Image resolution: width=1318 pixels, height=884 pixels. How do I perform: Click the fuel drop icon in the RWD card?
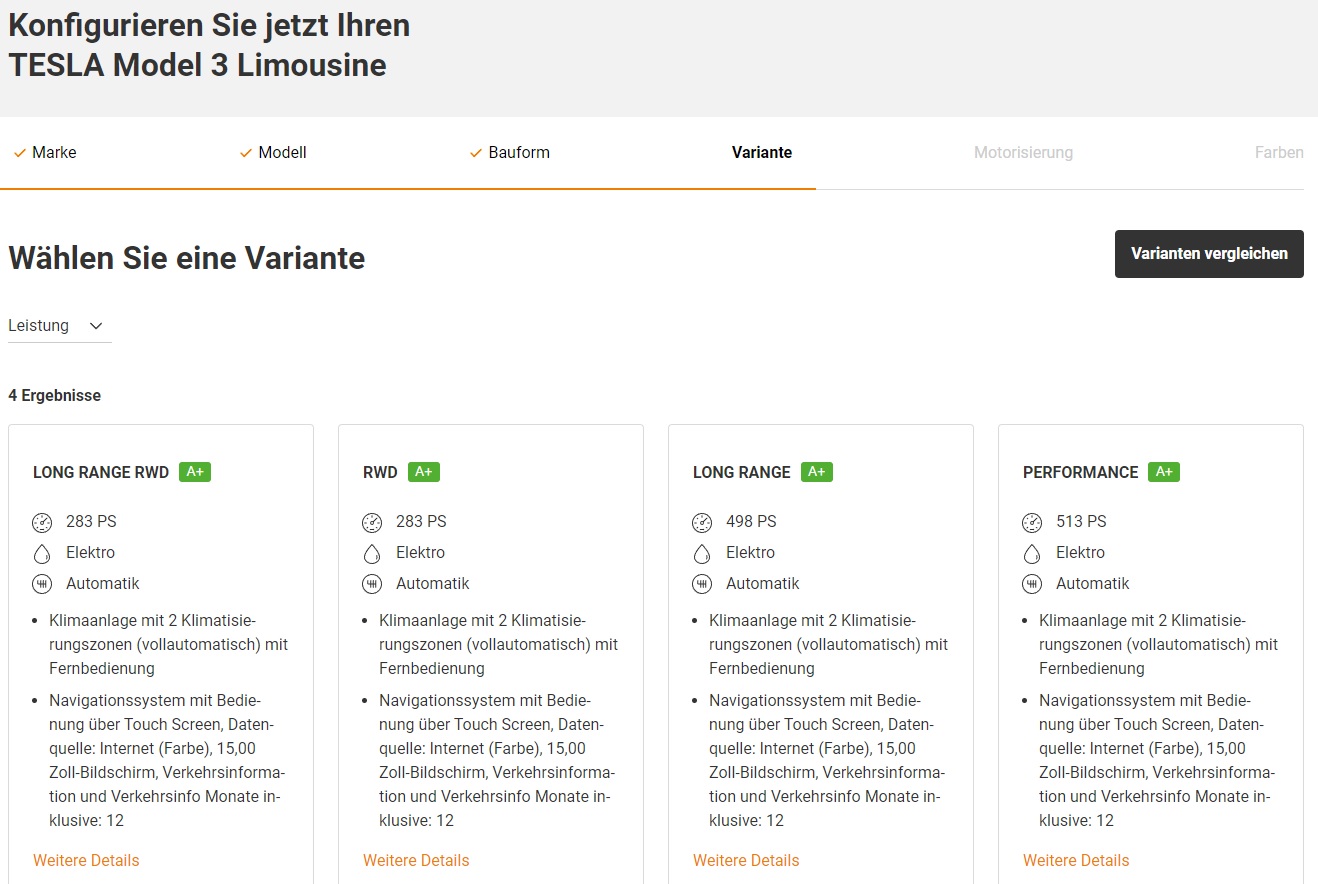pos(372,553)
